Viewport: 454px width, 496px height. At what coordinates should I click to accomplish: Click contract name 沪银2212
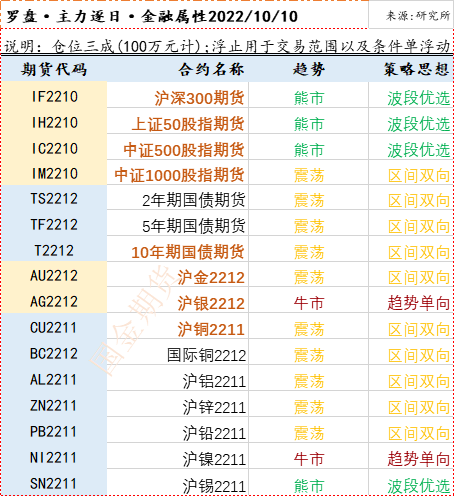(211, 303)
